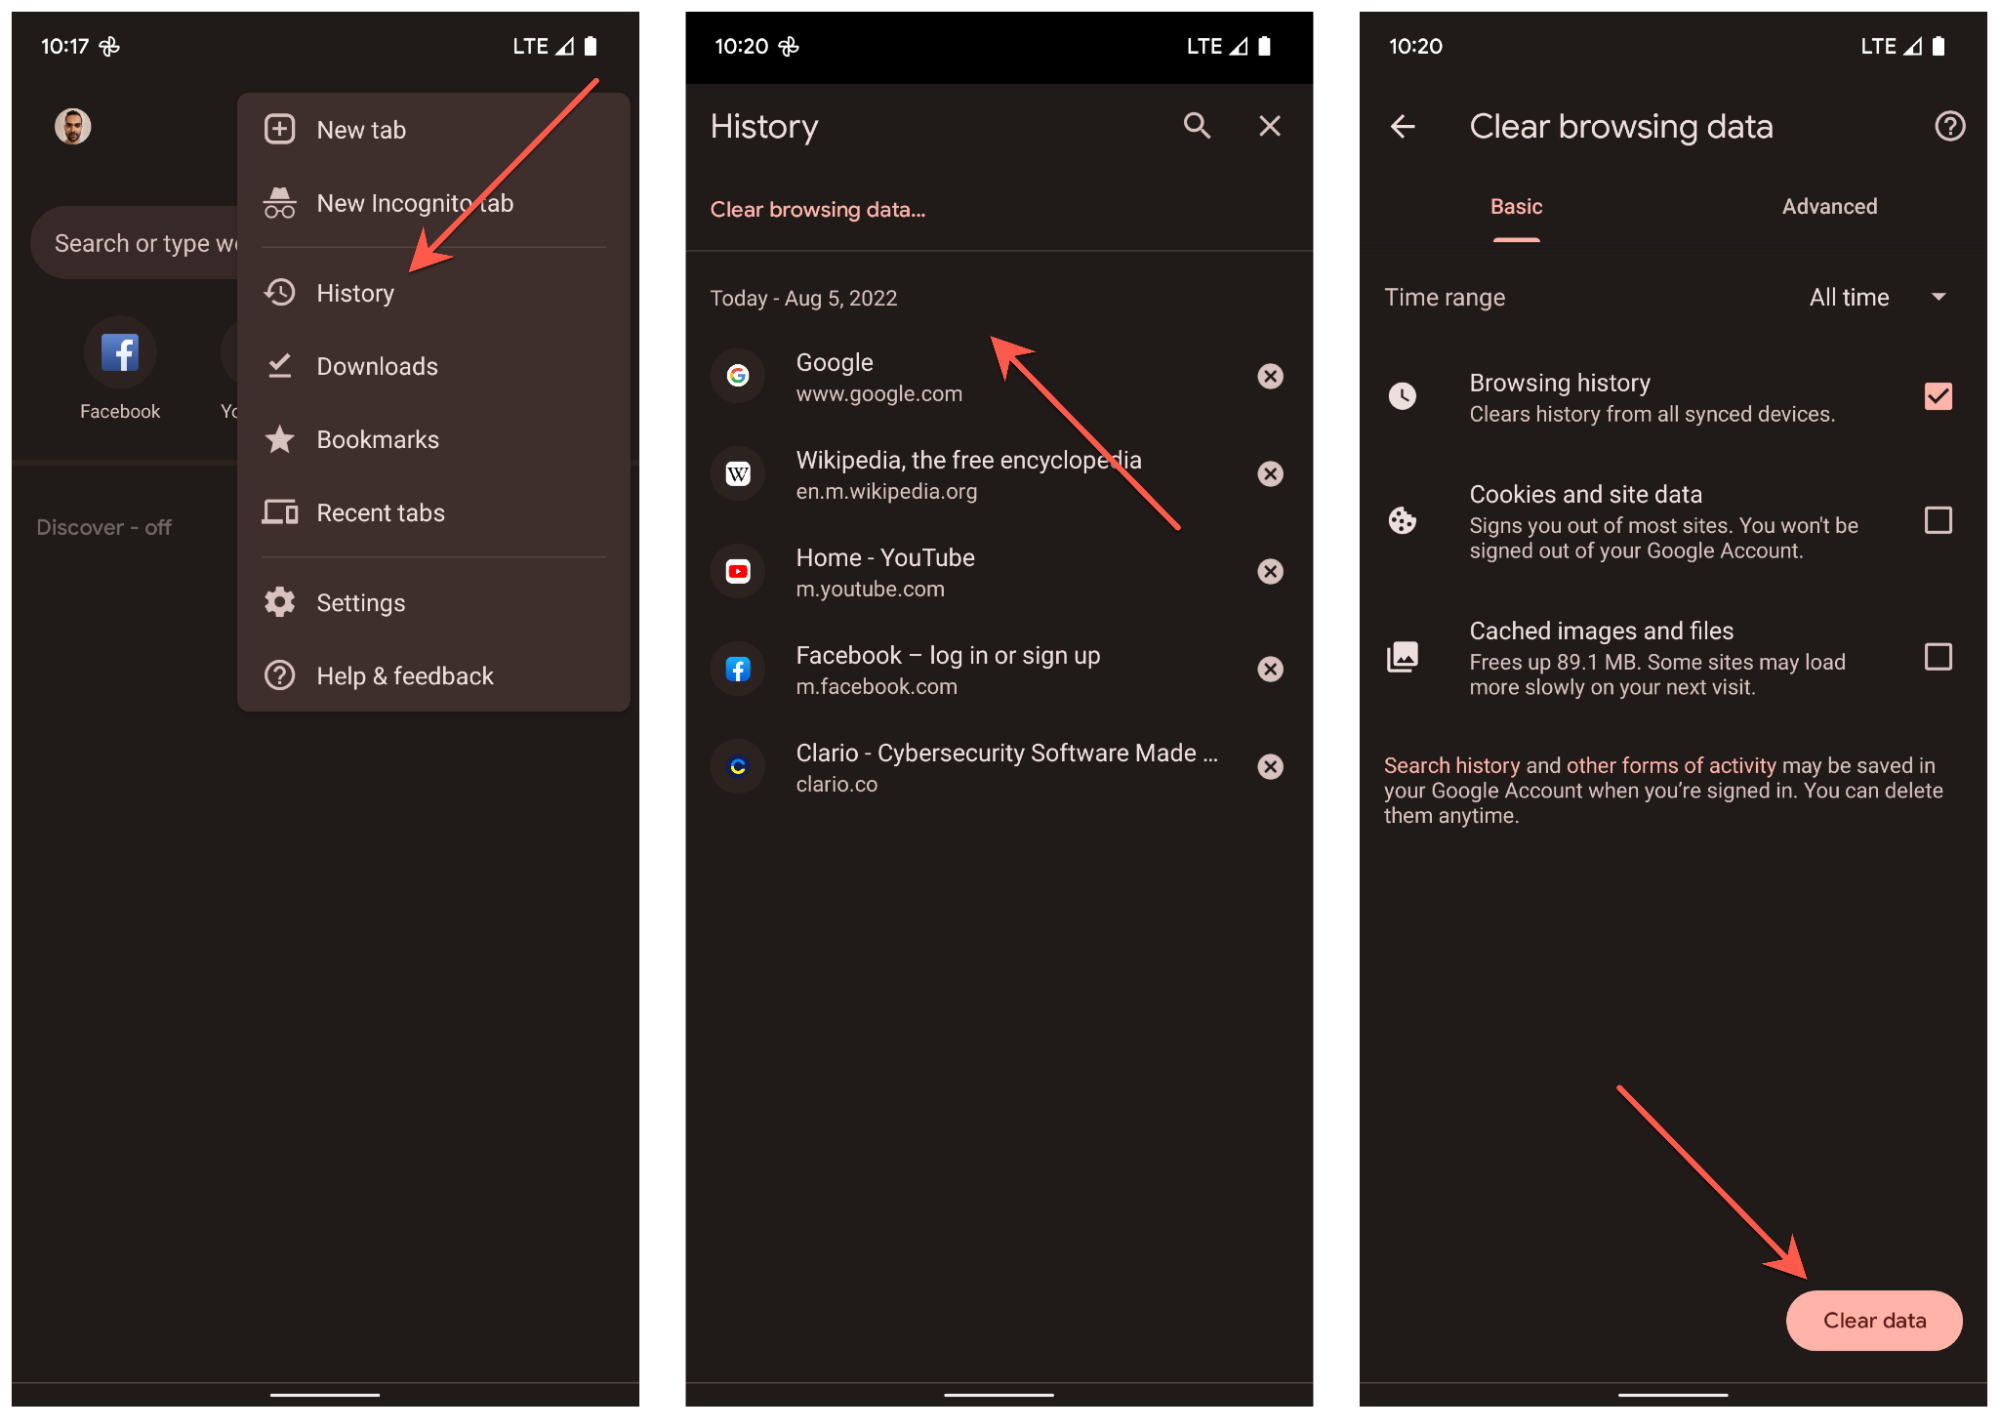Tap the Clear data button
1999x1419 pixels.
coord(1874,1320)
